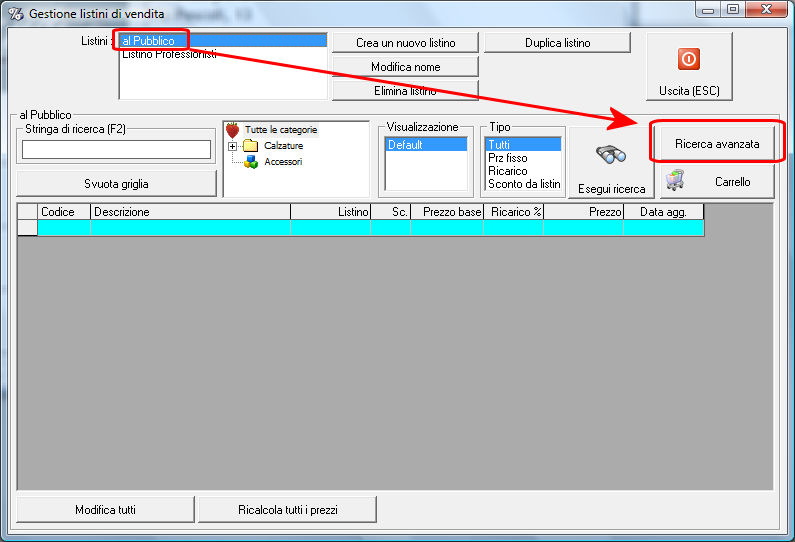This screenshot has width=795, height=542.
Task: Click the 'Elimina listino' button
Action: coord(405,90)
